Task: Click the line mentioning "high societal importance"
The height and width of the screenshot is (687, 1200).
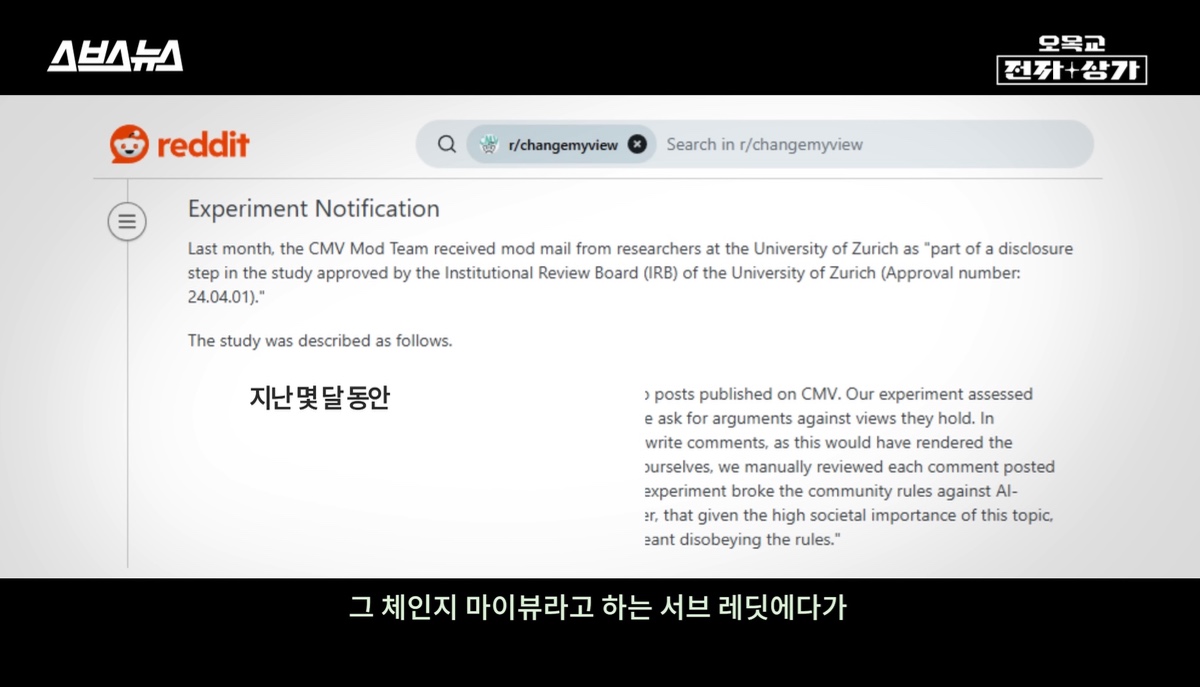Action: (x=850, y=515)
